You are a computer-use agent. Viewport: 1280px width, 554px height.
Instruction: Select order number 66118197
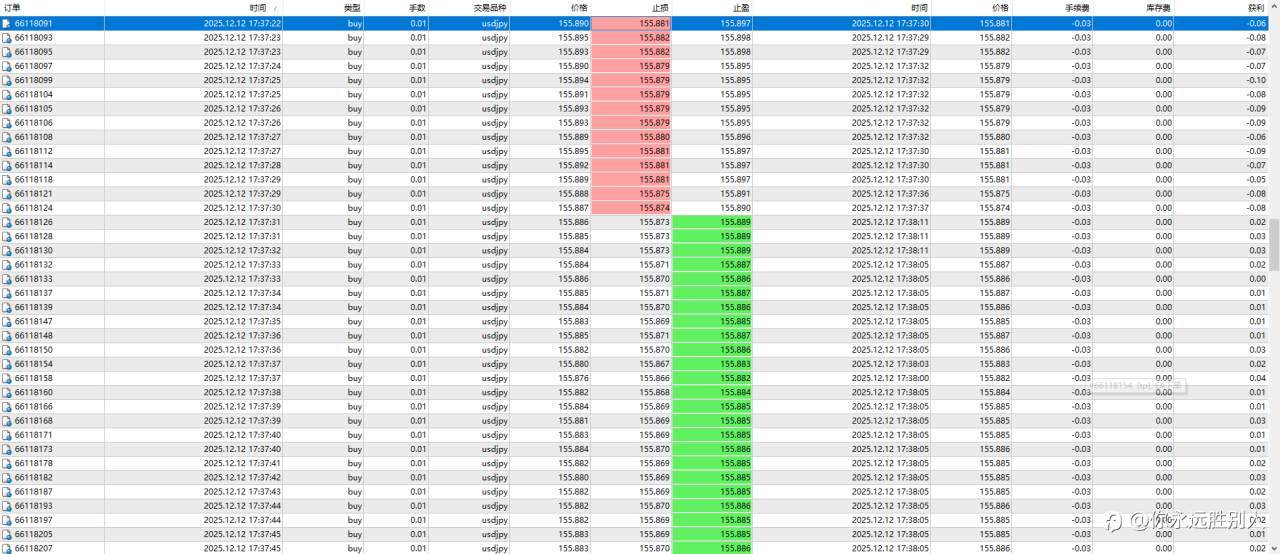click(34, 520)
